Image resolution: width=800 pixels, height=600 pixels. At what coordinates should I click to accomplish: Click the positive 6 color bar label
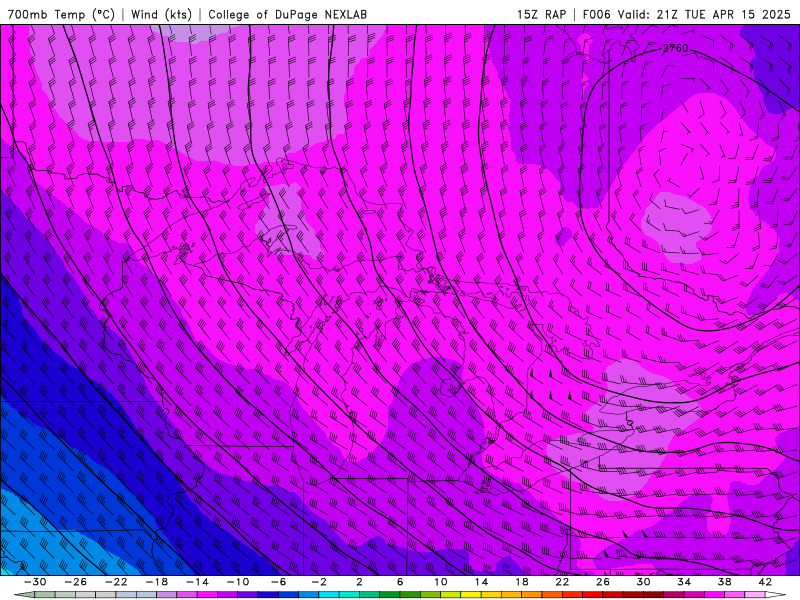point(400,582)
